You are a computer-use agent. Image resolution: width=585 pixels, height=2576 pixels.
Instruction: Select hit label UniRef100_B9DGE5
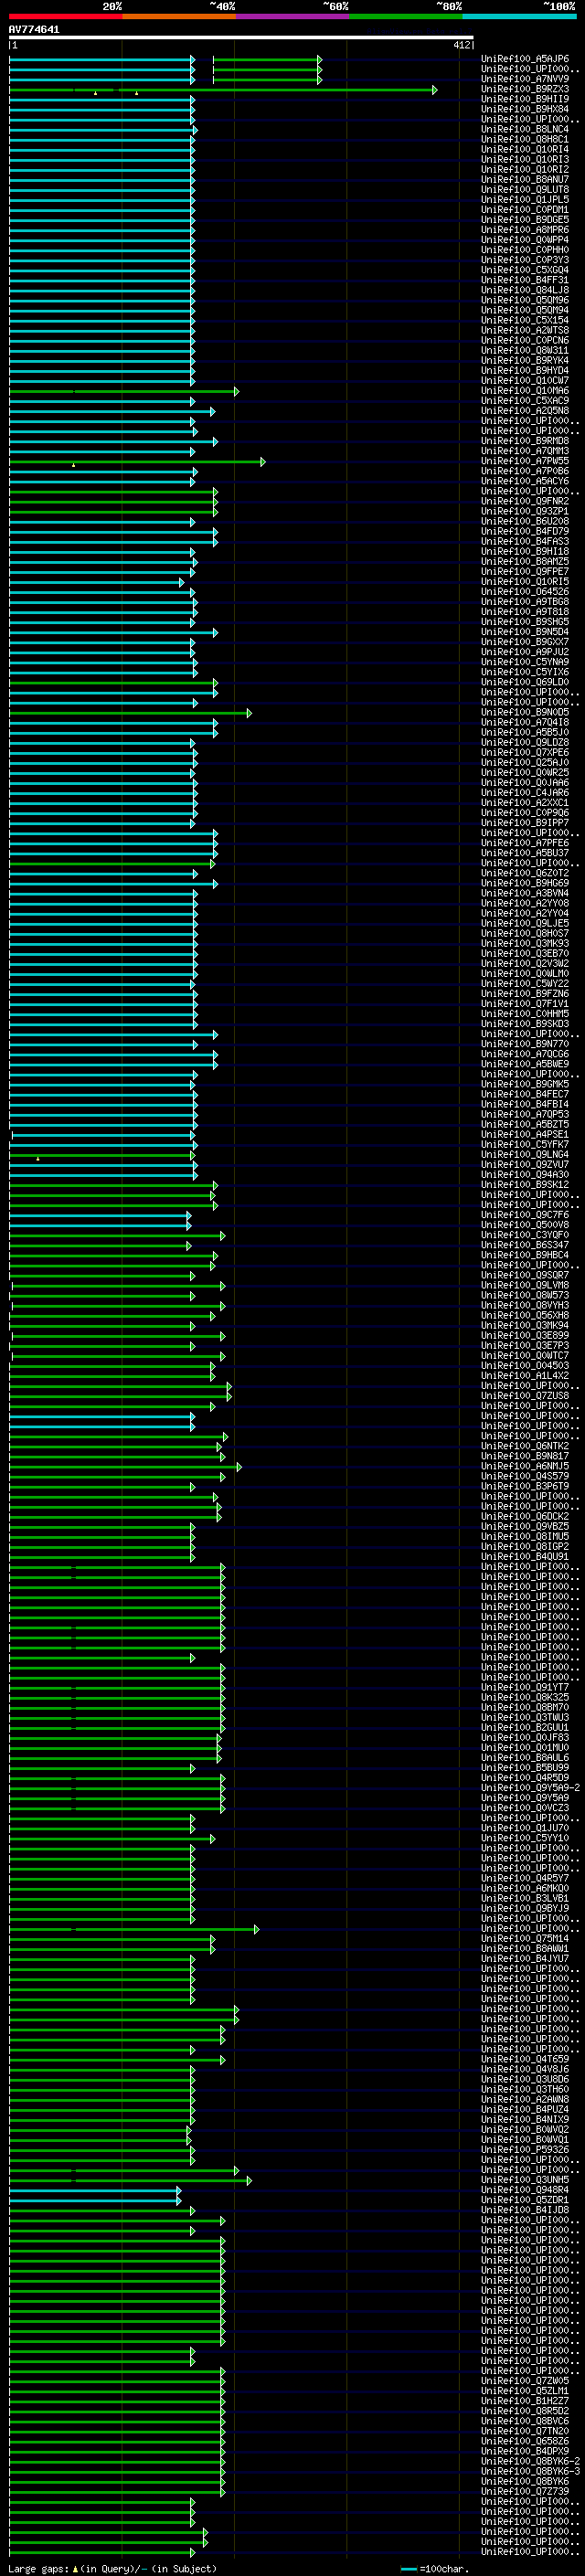click(x=525, y=219)
